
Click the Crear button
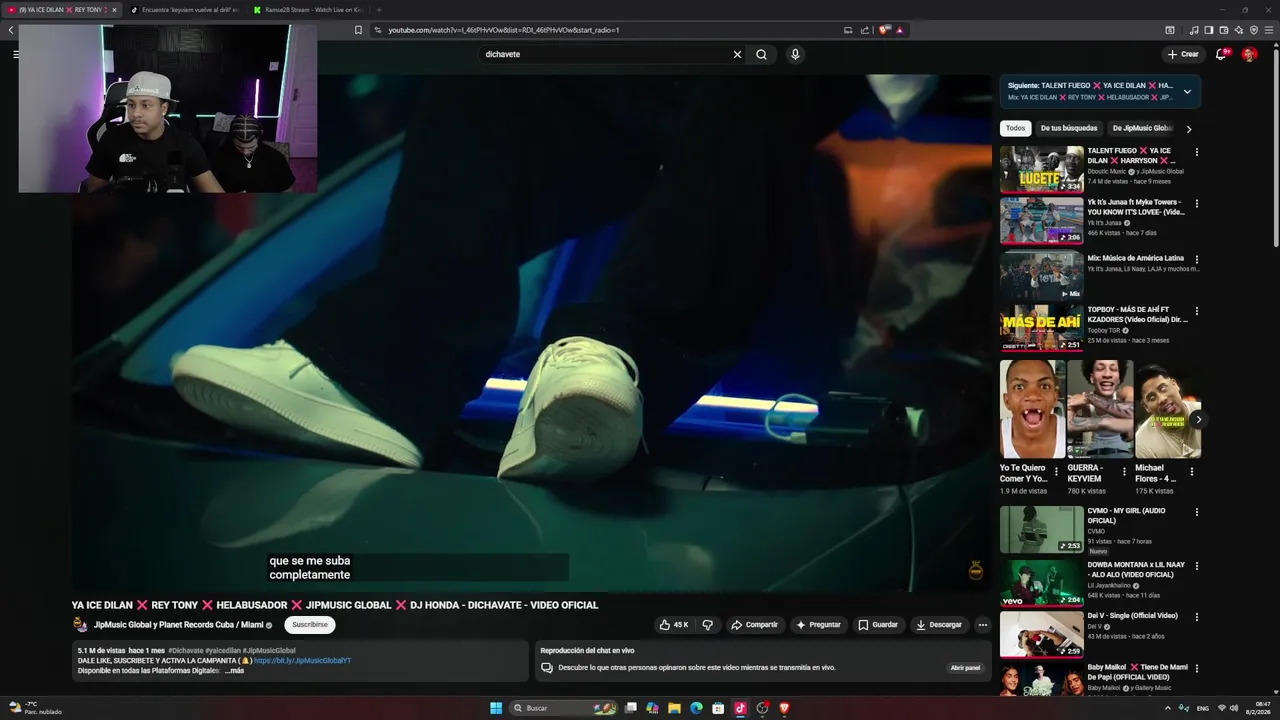point(1182,54)
